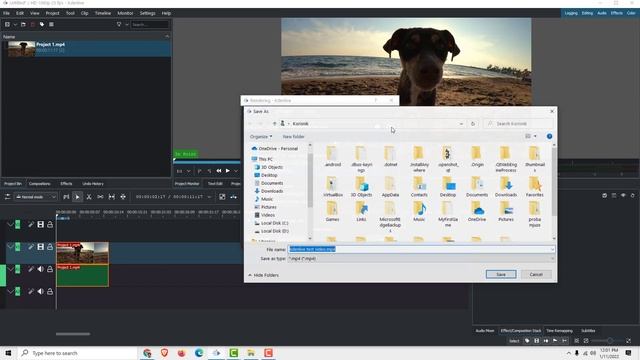Click the help question icon in Save As dialog
640x360 pixels.
tap(549, 136)
